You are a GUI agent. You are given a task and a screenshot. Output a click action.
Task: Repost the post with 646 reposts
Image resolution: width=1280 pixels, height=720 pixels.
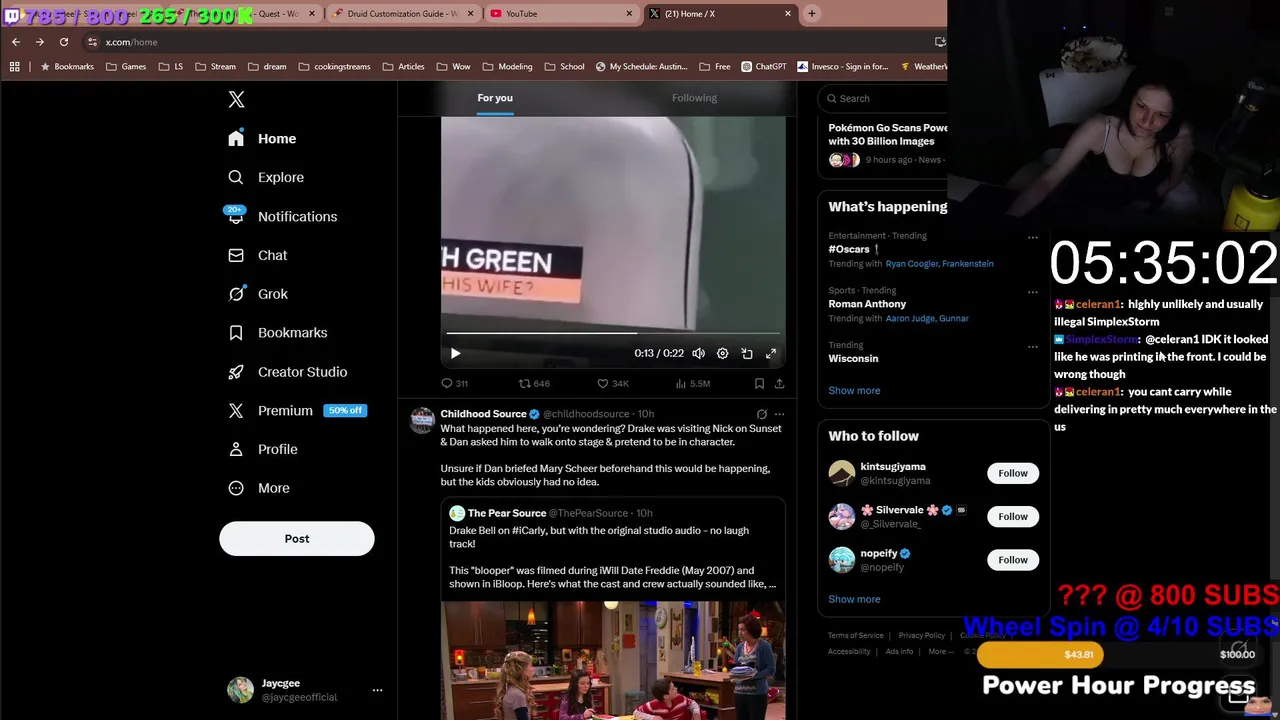click(x=534, y=383)
